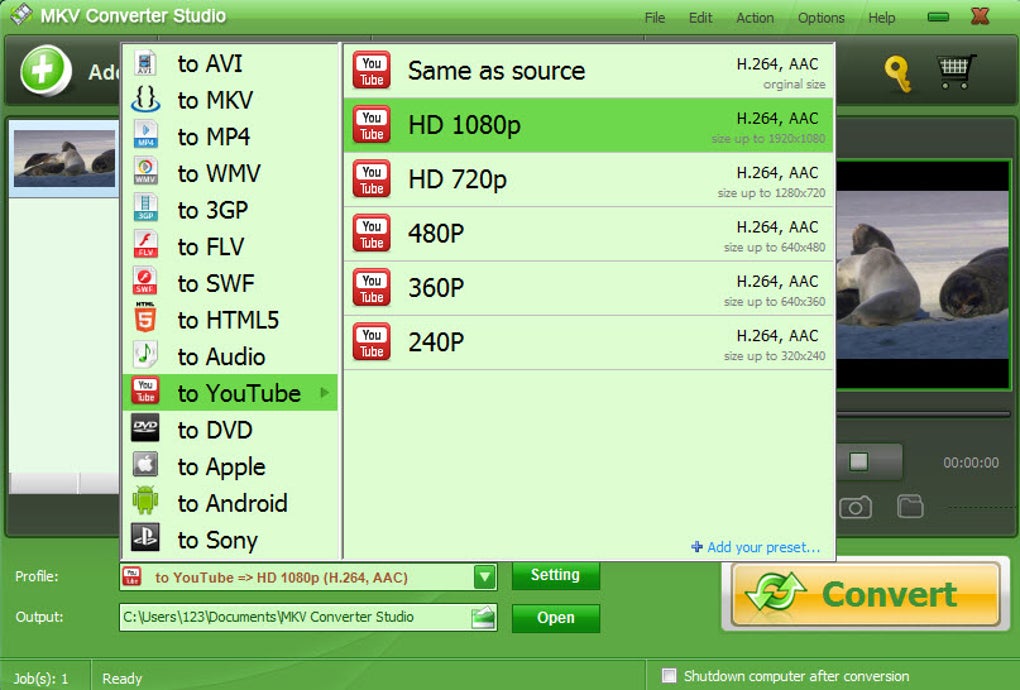Click the video preview seek bar
The width and height of the screenshot is (1020, 690).
pyautogui.click(x=922, y=414)
